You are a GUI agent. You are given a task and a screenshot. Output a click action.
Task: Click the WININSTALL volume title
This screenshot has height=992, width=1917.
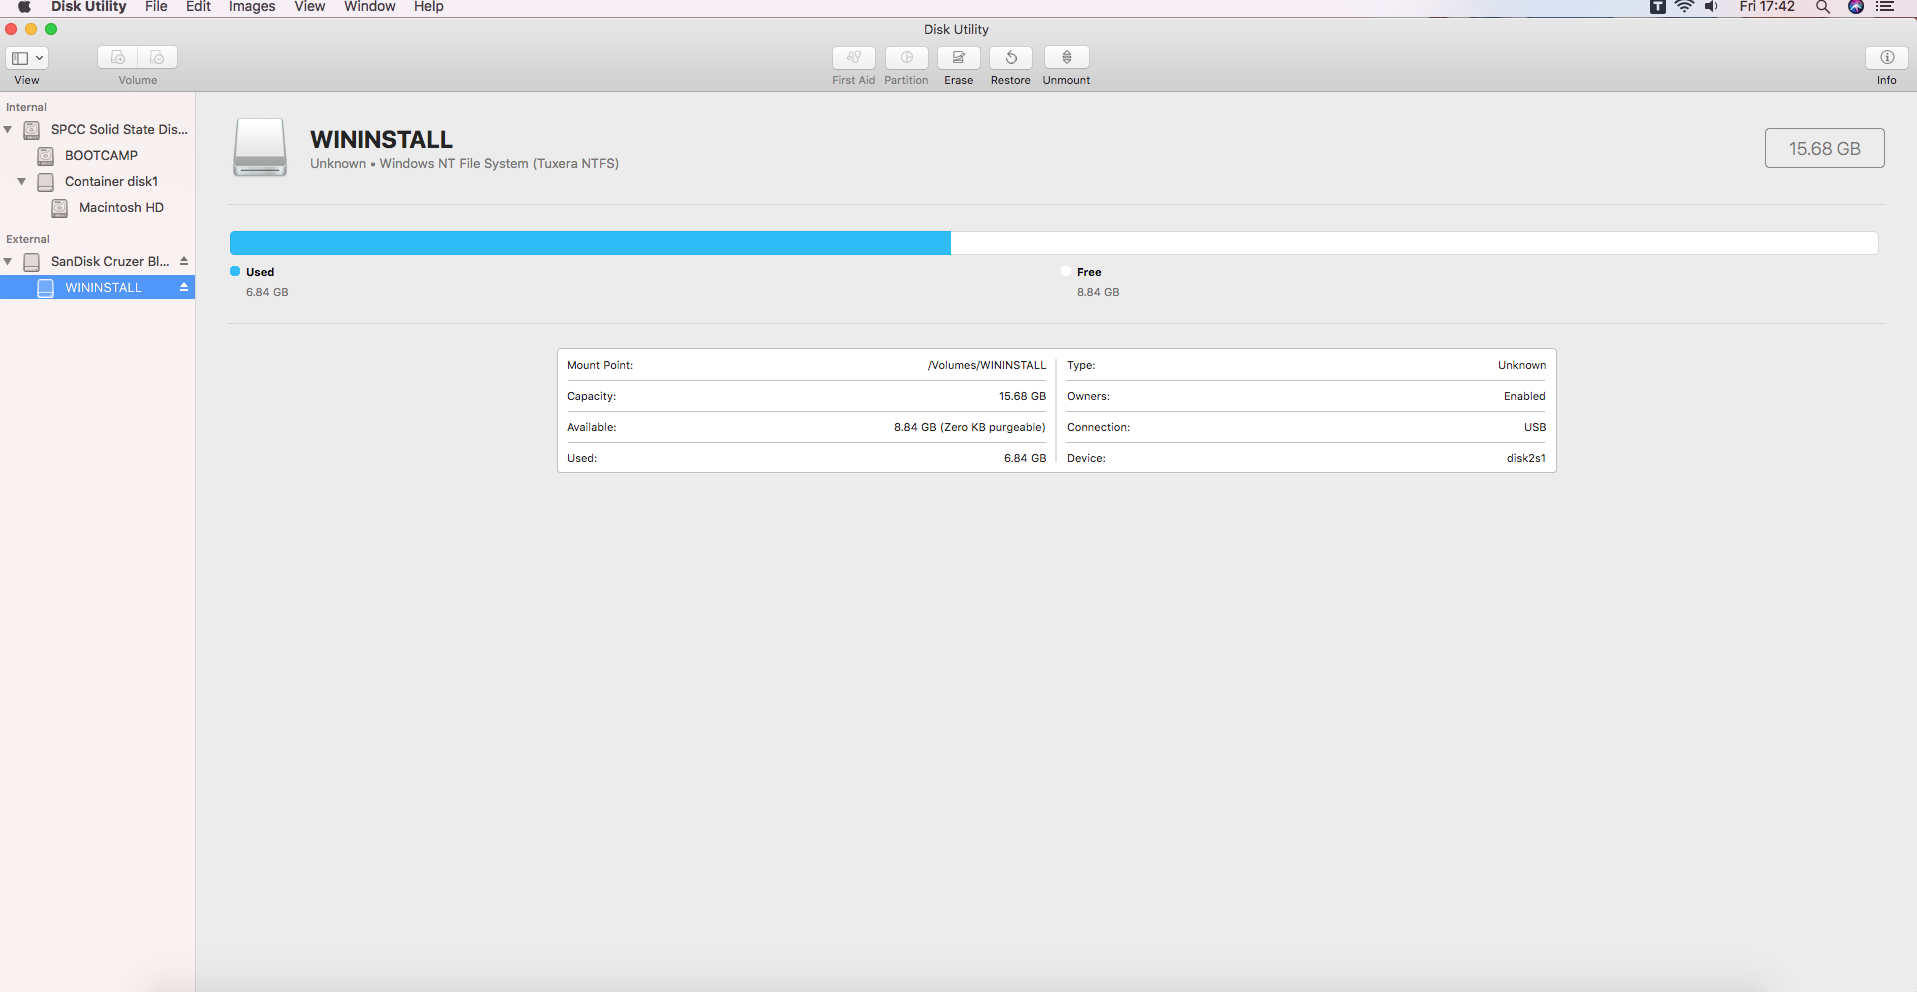click(381, 140)
